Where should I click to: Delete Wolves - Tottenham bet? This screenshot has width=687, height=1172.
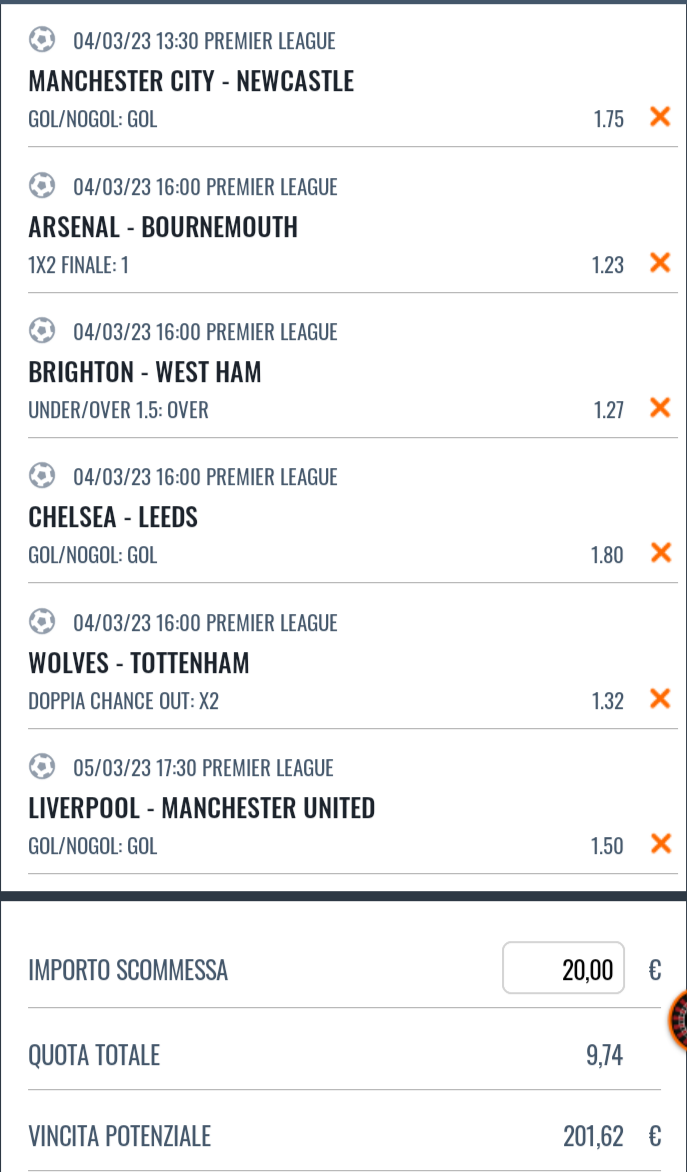click(x=660, y=699)
